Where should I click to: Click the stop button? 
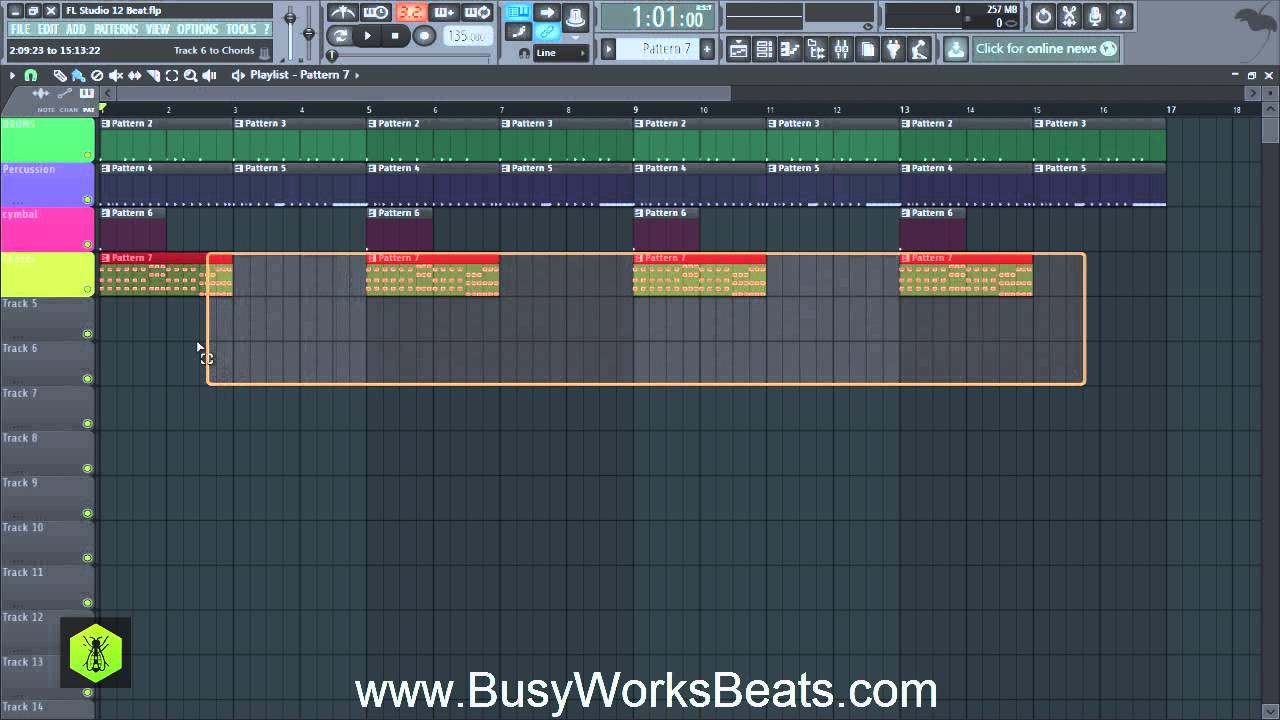coord(395,35)
